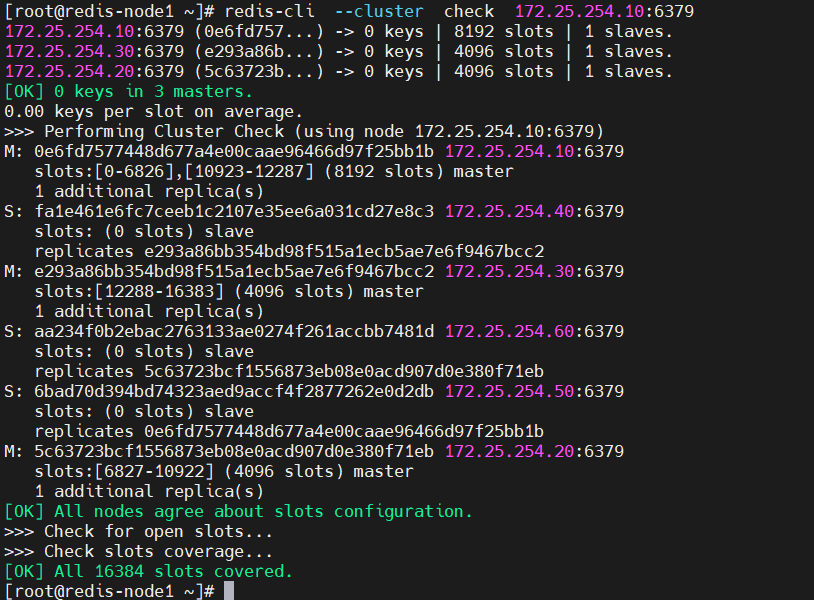
Task: Click master node ID e293a86bb354bd98f515a1ecb5ae7e6f9467bcc2 on M: line
Action: point(234,271)
